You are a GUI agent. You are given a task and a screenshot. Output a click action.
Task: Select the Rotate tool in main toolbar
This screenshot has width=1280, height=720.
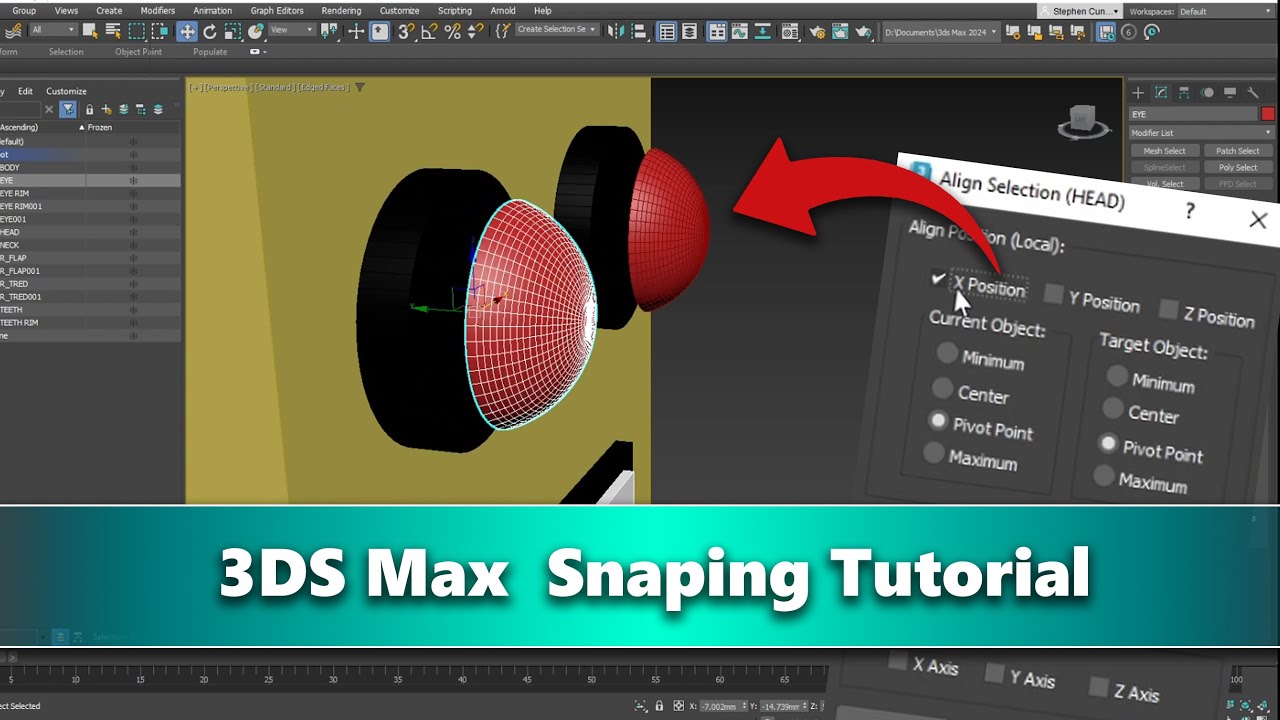tap(210, 31)
